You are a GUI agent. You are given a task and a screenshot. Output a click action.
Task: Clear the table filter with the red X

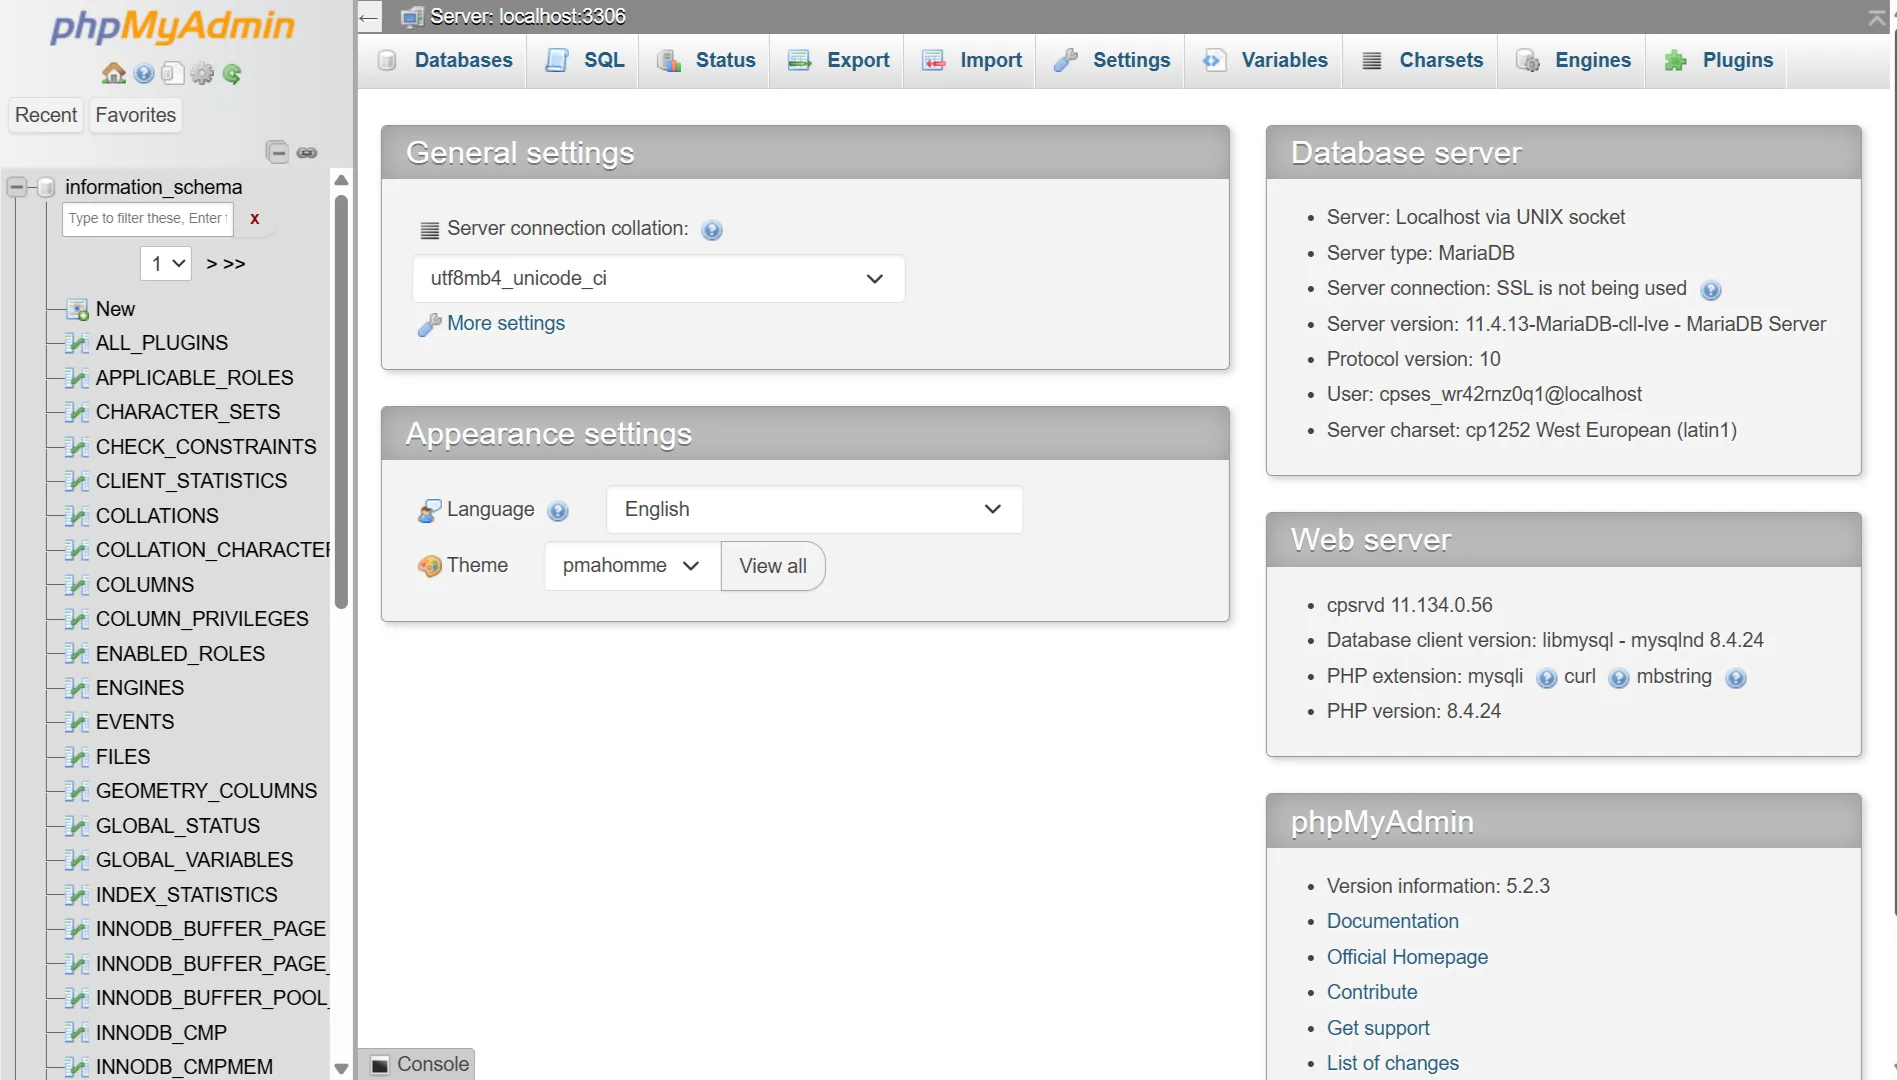coord(255,218)
